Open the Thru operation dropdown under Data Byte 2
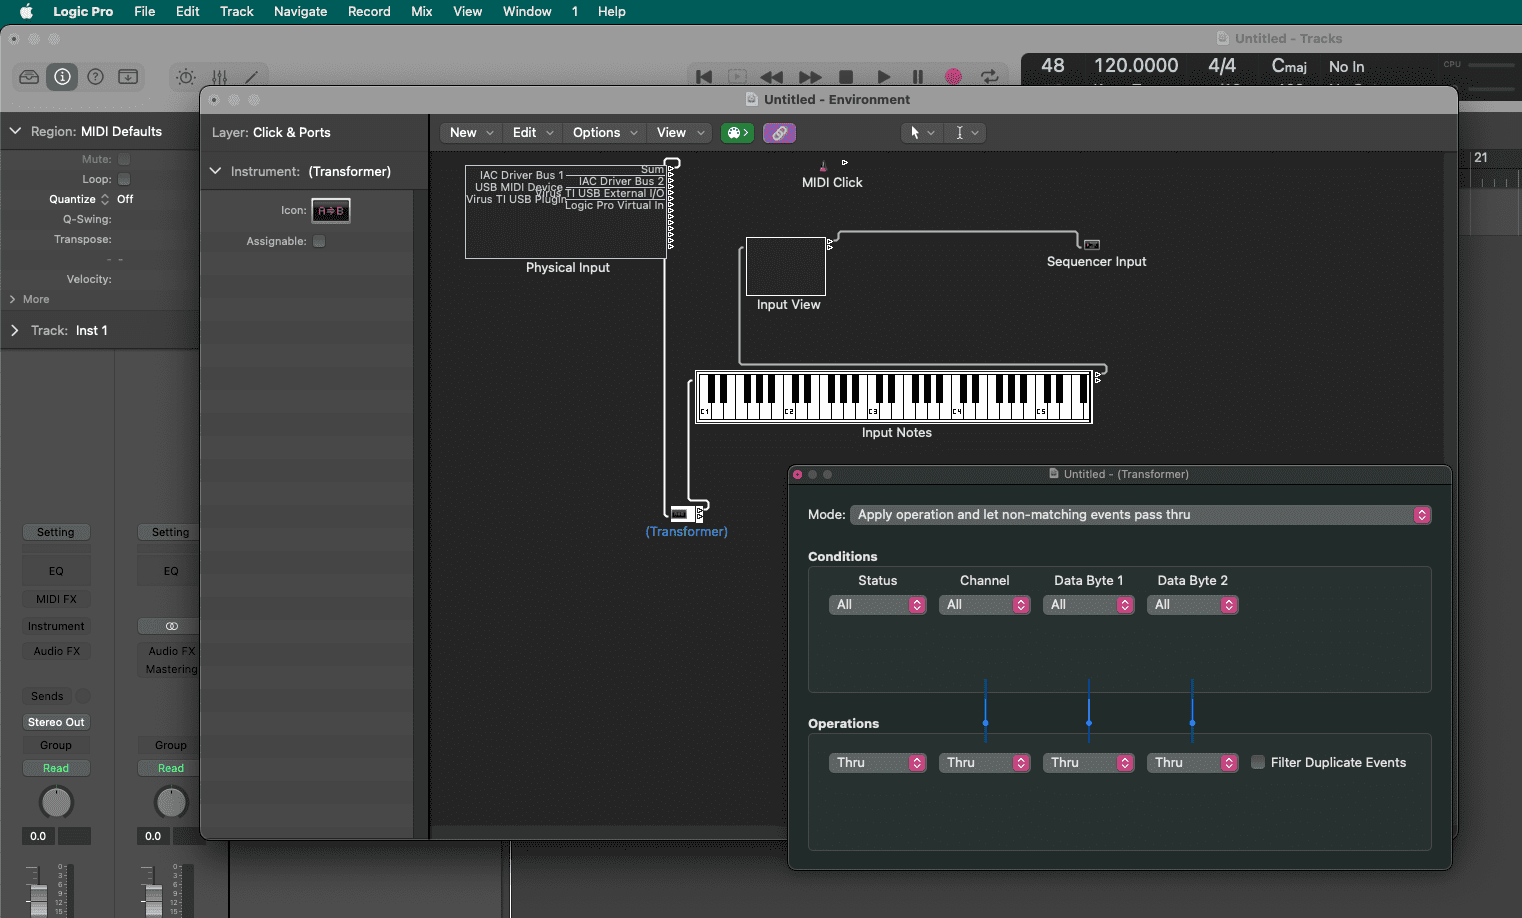The image size is (1522, 918). click(1193, 763)
